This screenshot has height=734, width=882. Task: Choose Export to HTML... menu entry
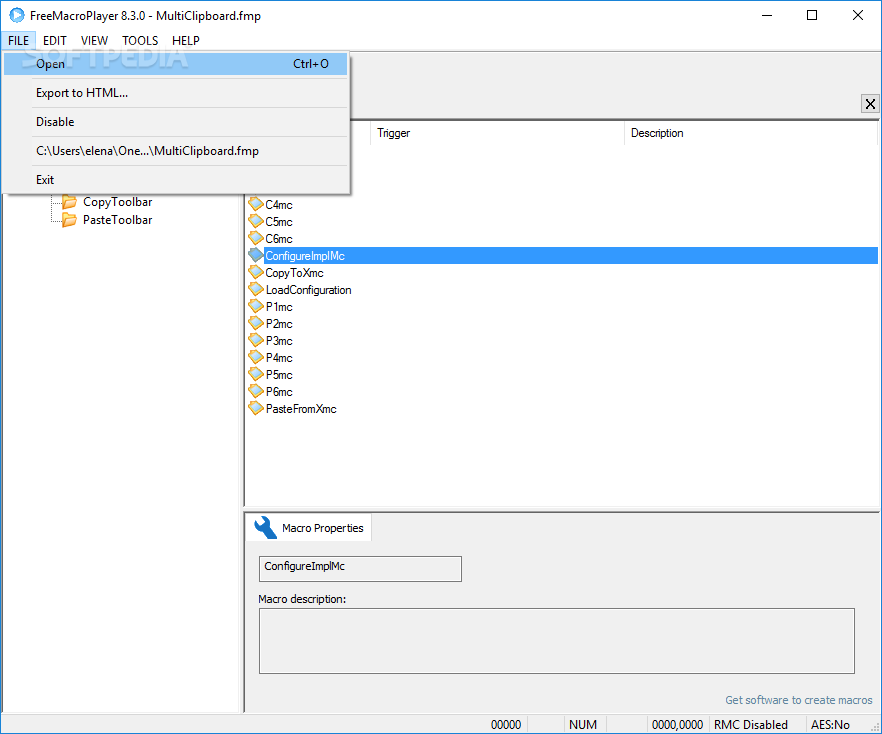[x=176, y=93]
